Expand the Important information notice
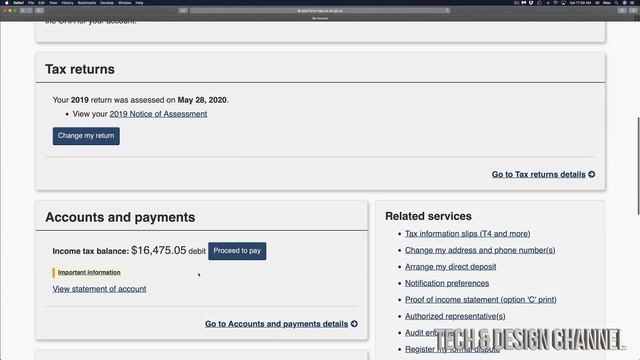 [x=89, y=272]
